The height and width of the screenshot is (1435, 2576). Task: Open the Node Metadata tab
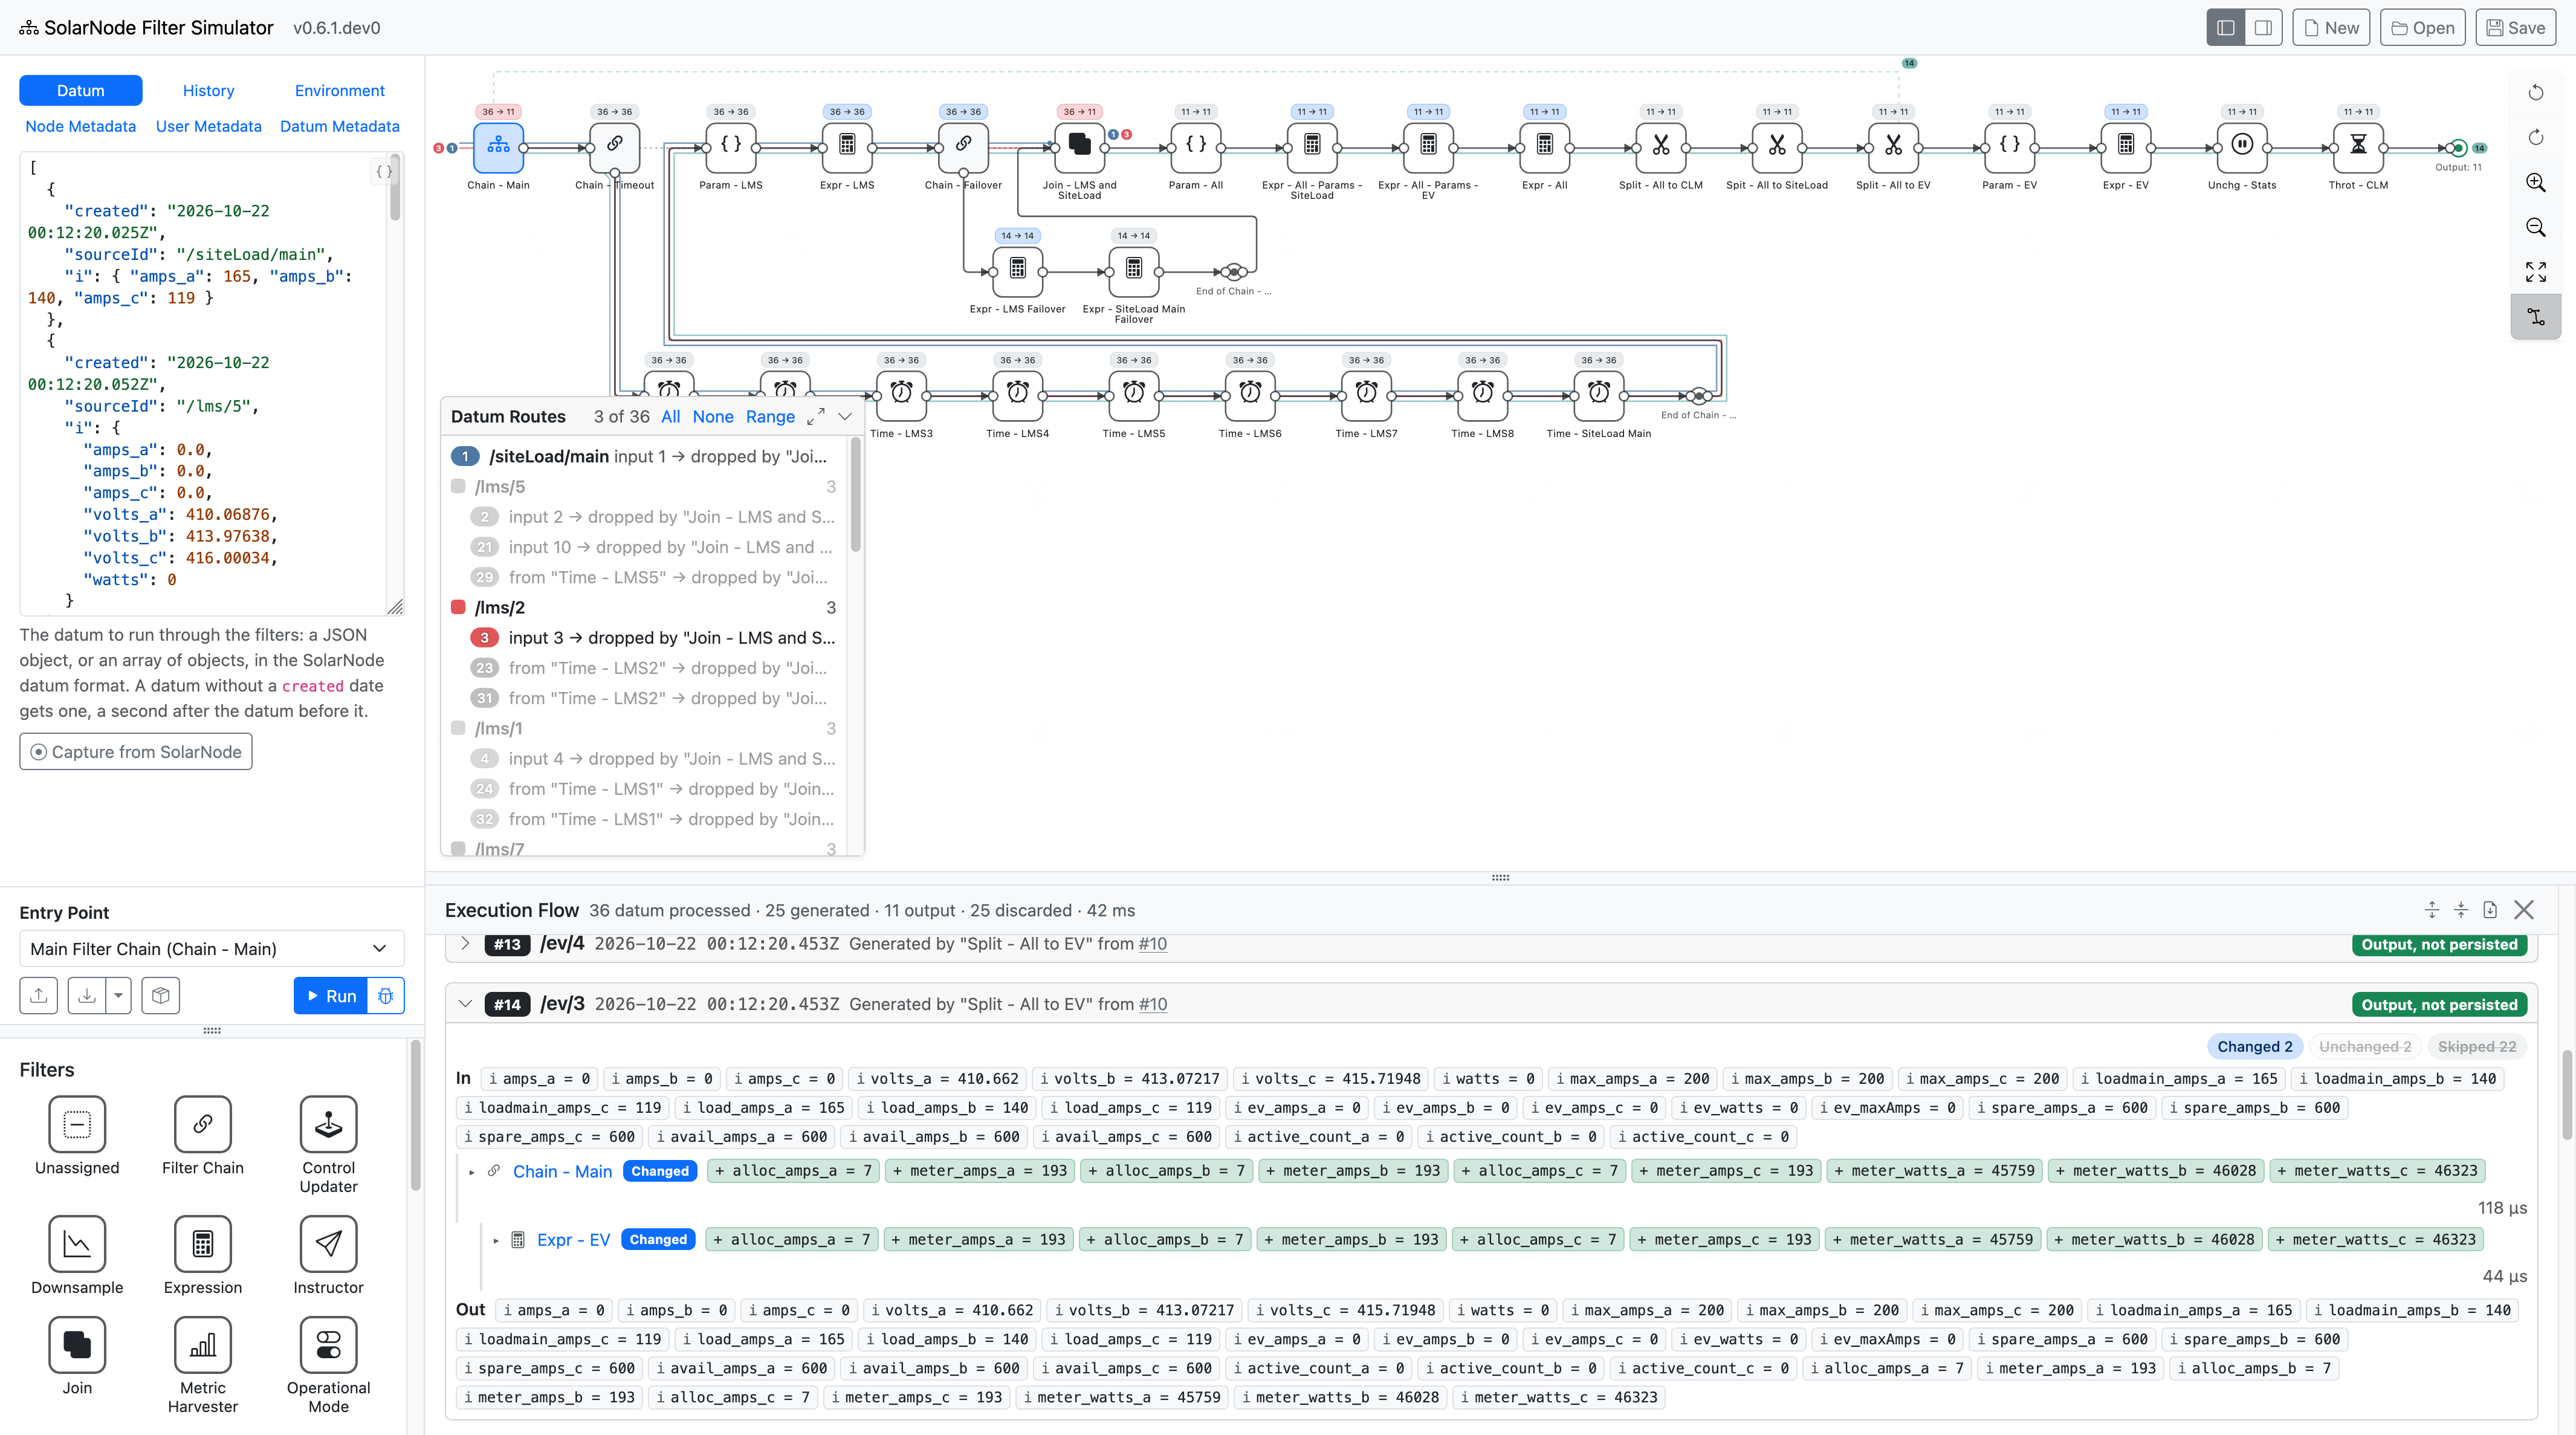(x=81, y=126)
